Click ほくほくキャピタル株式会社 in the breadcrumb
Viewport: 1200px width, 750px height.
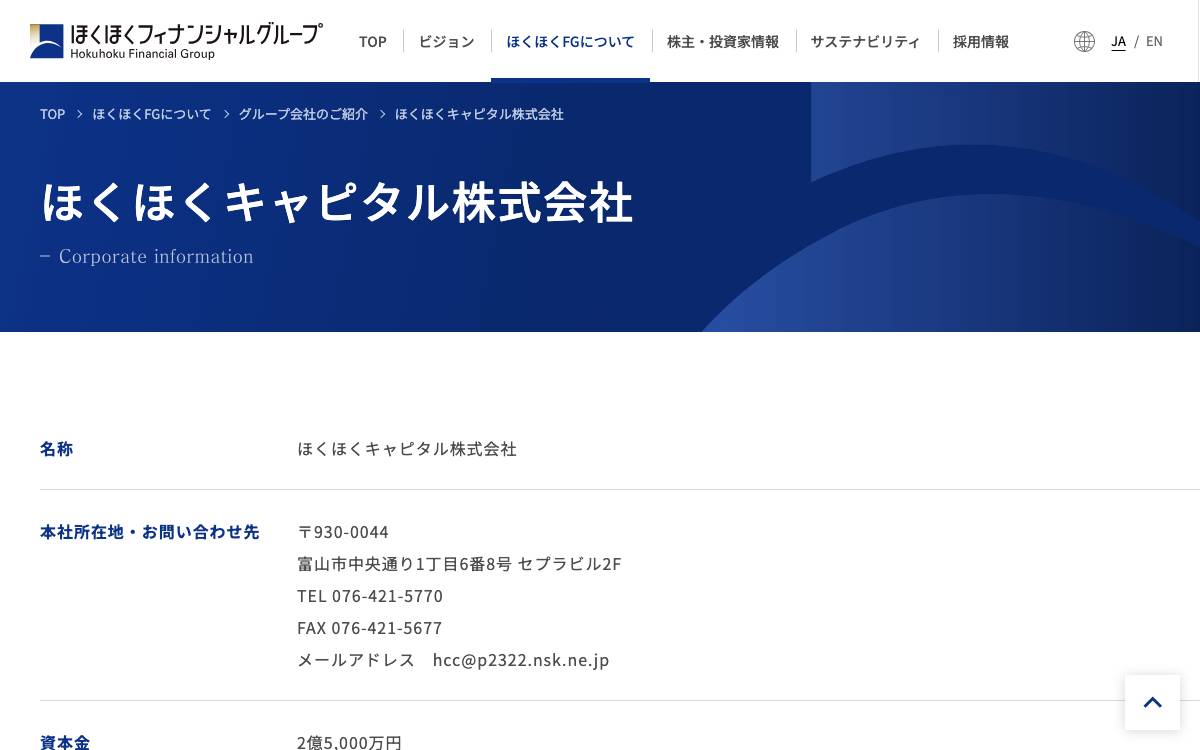coord(479,114)
